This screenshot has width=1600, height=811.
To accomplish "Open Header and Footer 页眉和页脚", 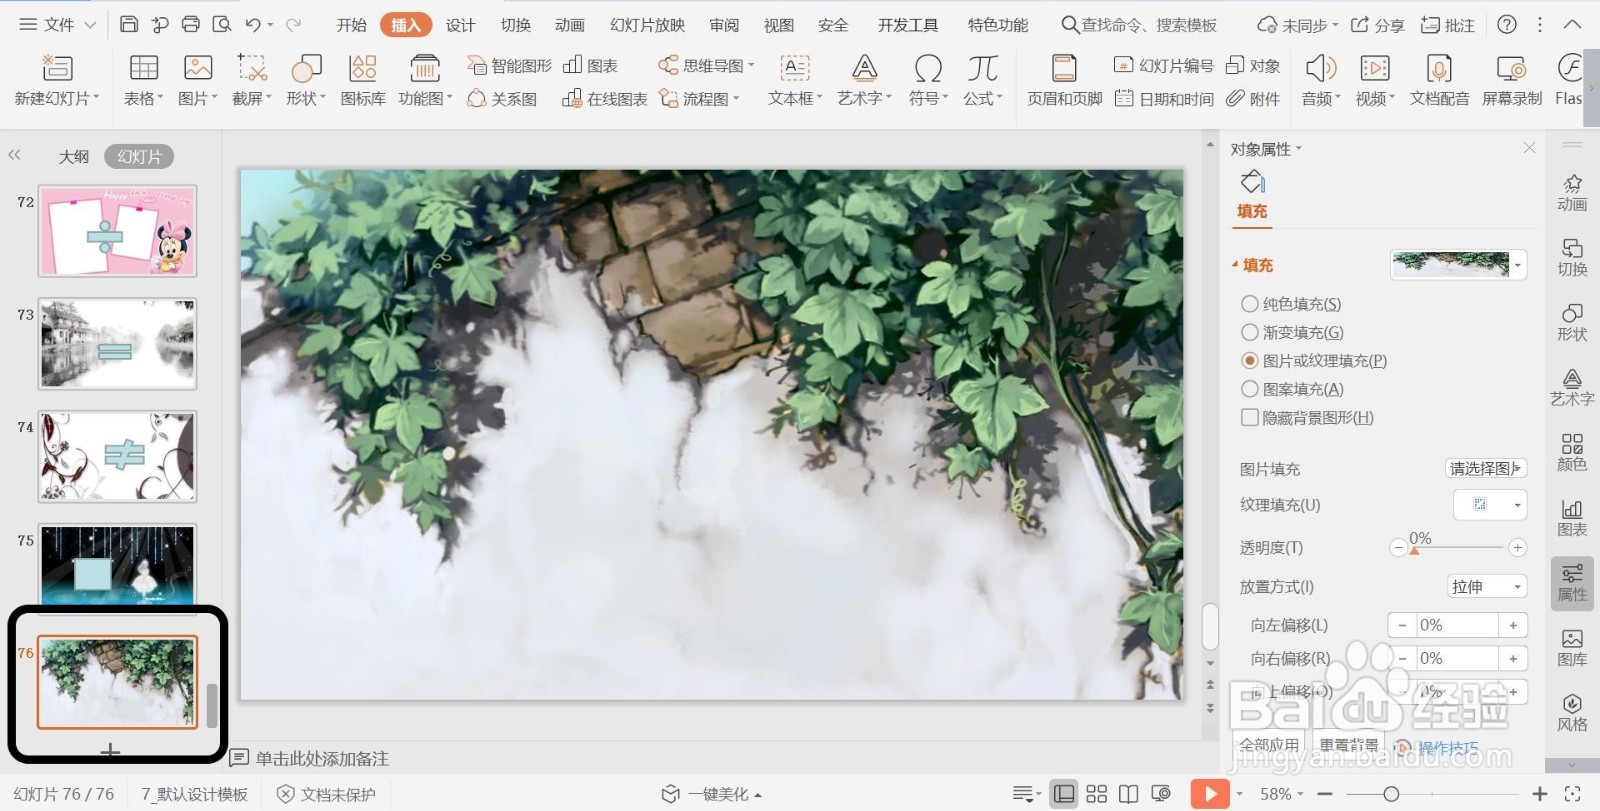I will pyautogui.click(x=1064, y=80).
